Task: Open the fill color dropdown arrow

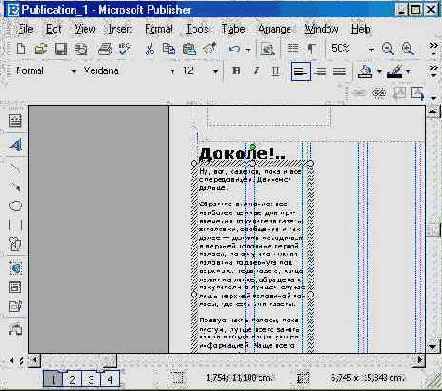Action: coord(379,71)
